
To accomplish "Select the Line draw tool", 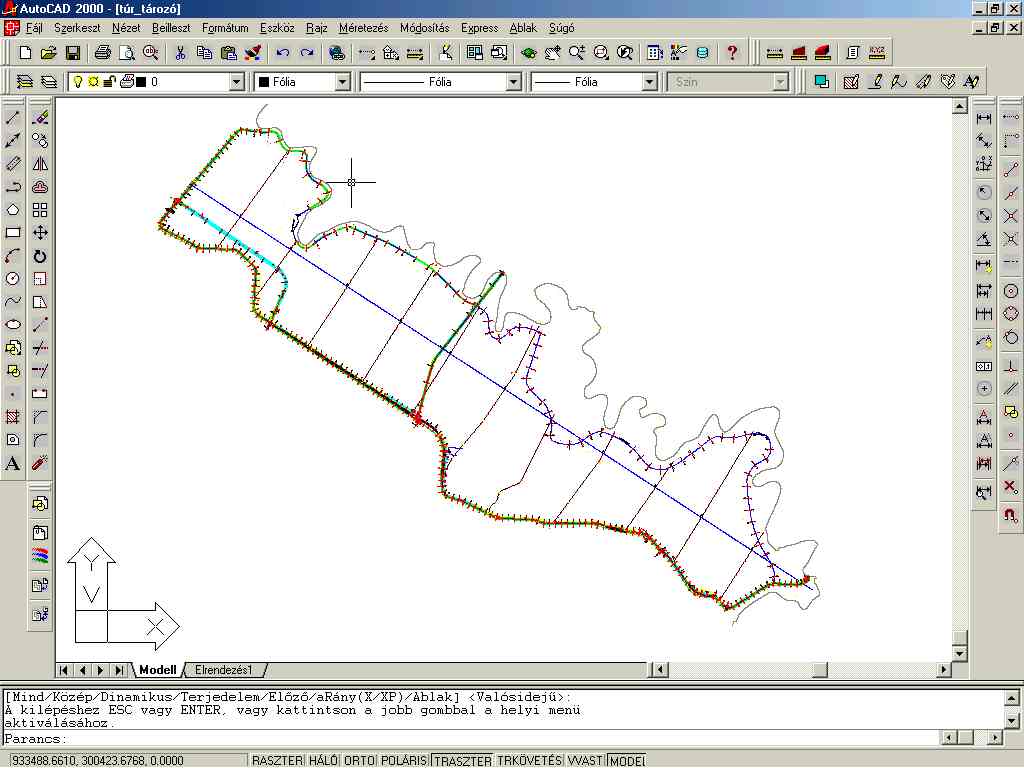I will [x=13, y=118].
